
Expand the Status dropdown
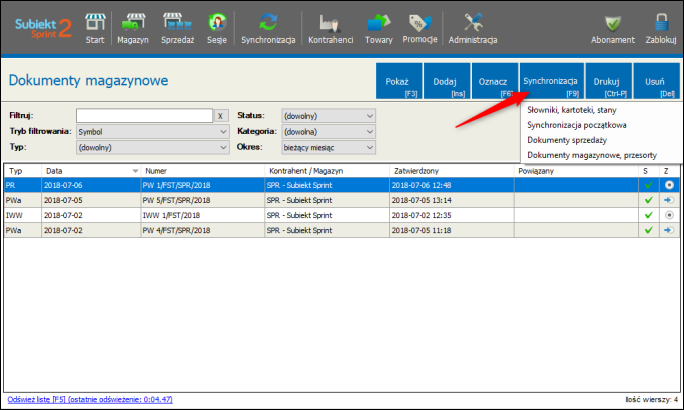369,115
